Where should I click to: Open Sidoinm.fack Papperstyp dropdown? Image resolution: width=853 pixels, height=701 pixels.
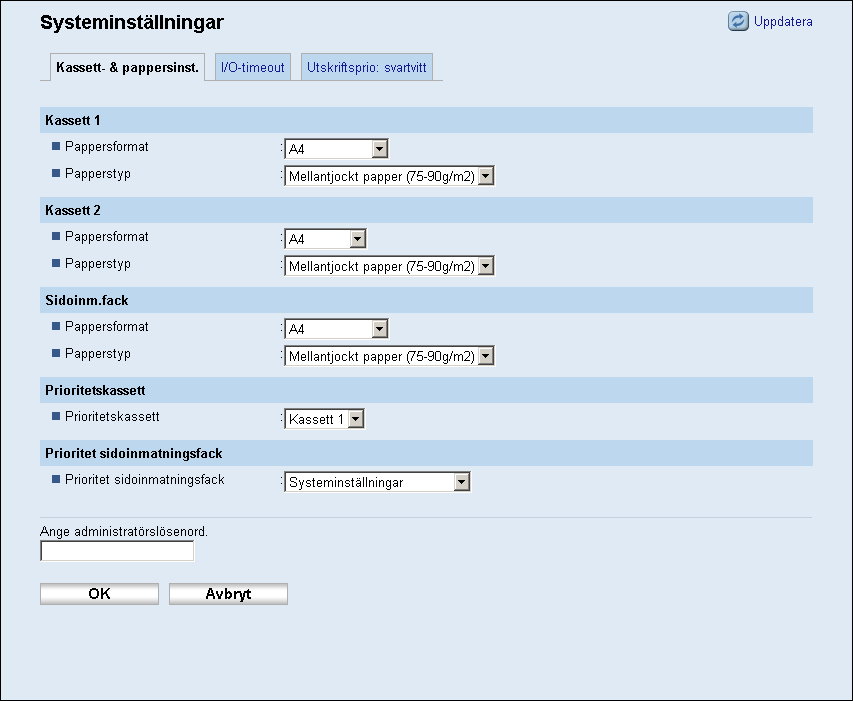389,356
